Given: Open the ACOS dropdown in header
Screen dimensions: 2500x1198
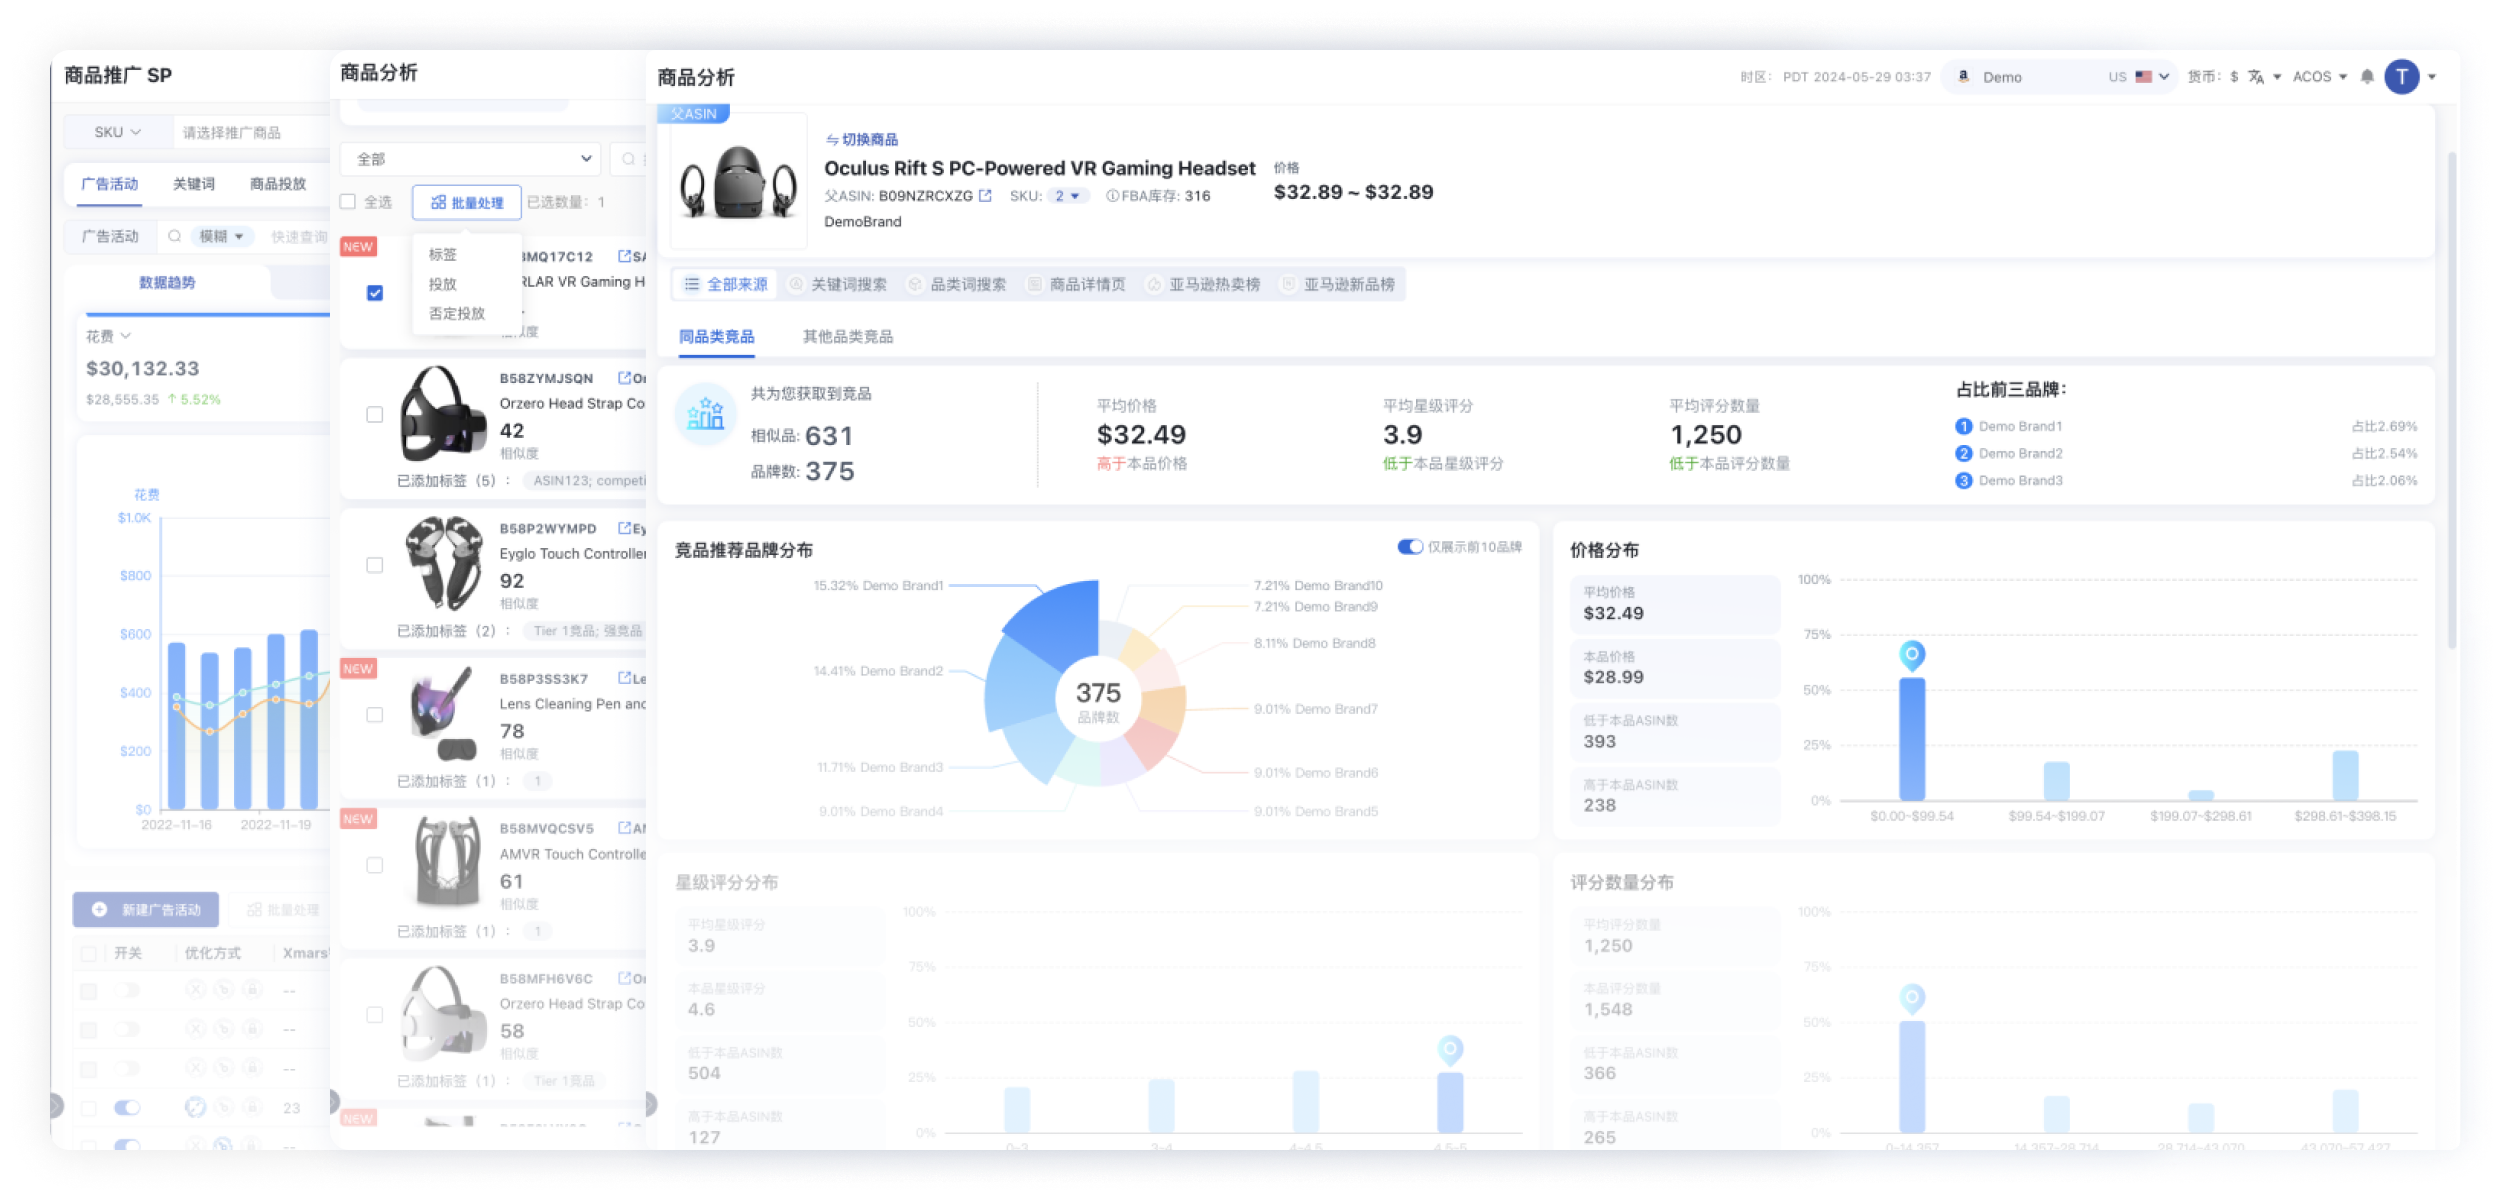Looking at the screenshot, I should (2319, 77).
